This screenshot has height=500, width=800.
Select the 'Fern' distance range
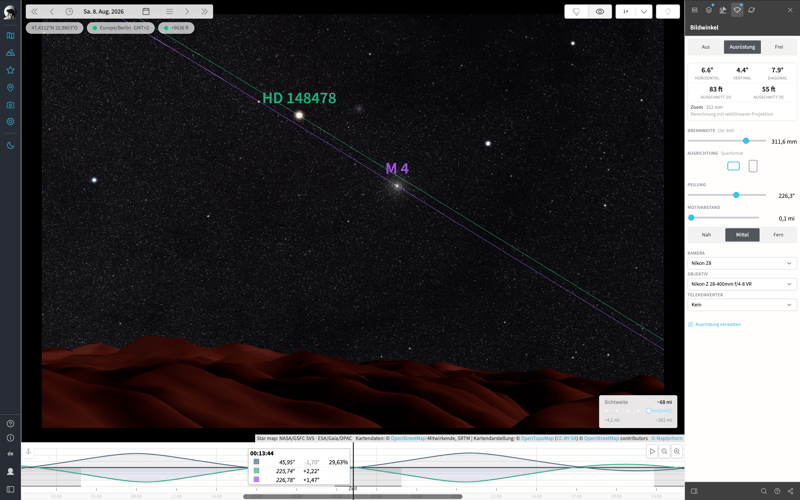coord(778,235)
